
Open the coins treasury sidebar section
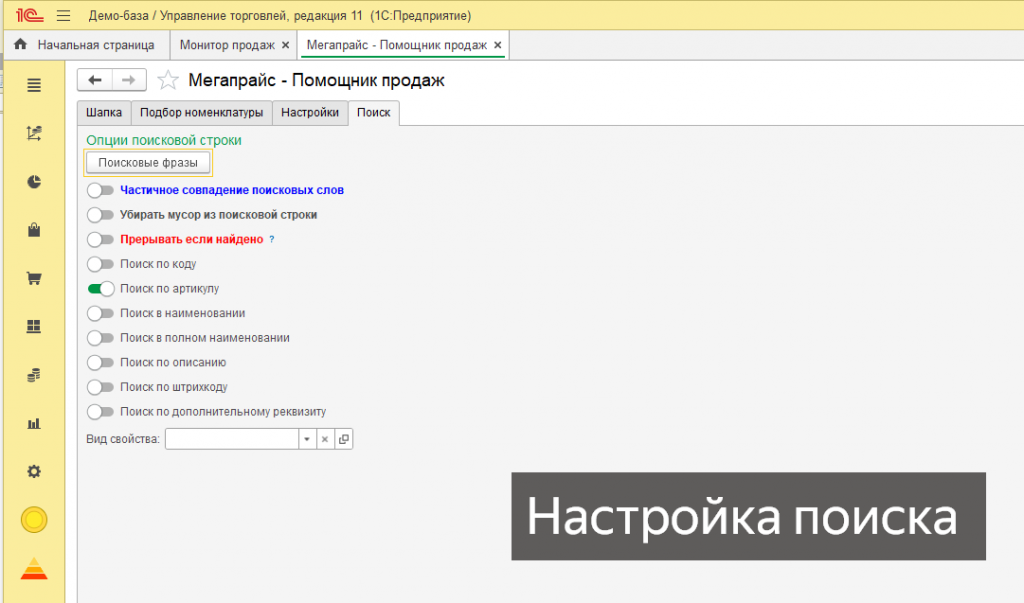point(34,375)
